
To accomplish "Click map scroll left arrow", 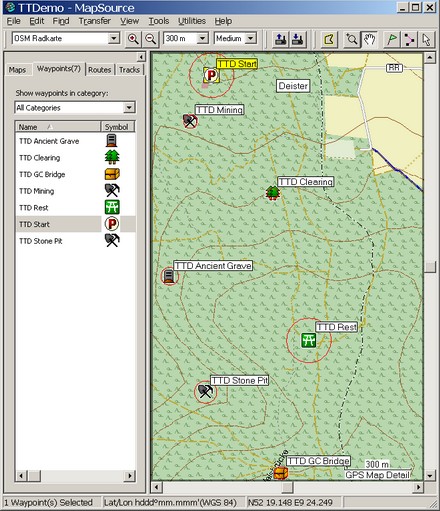I will click(x=156, y=487).
